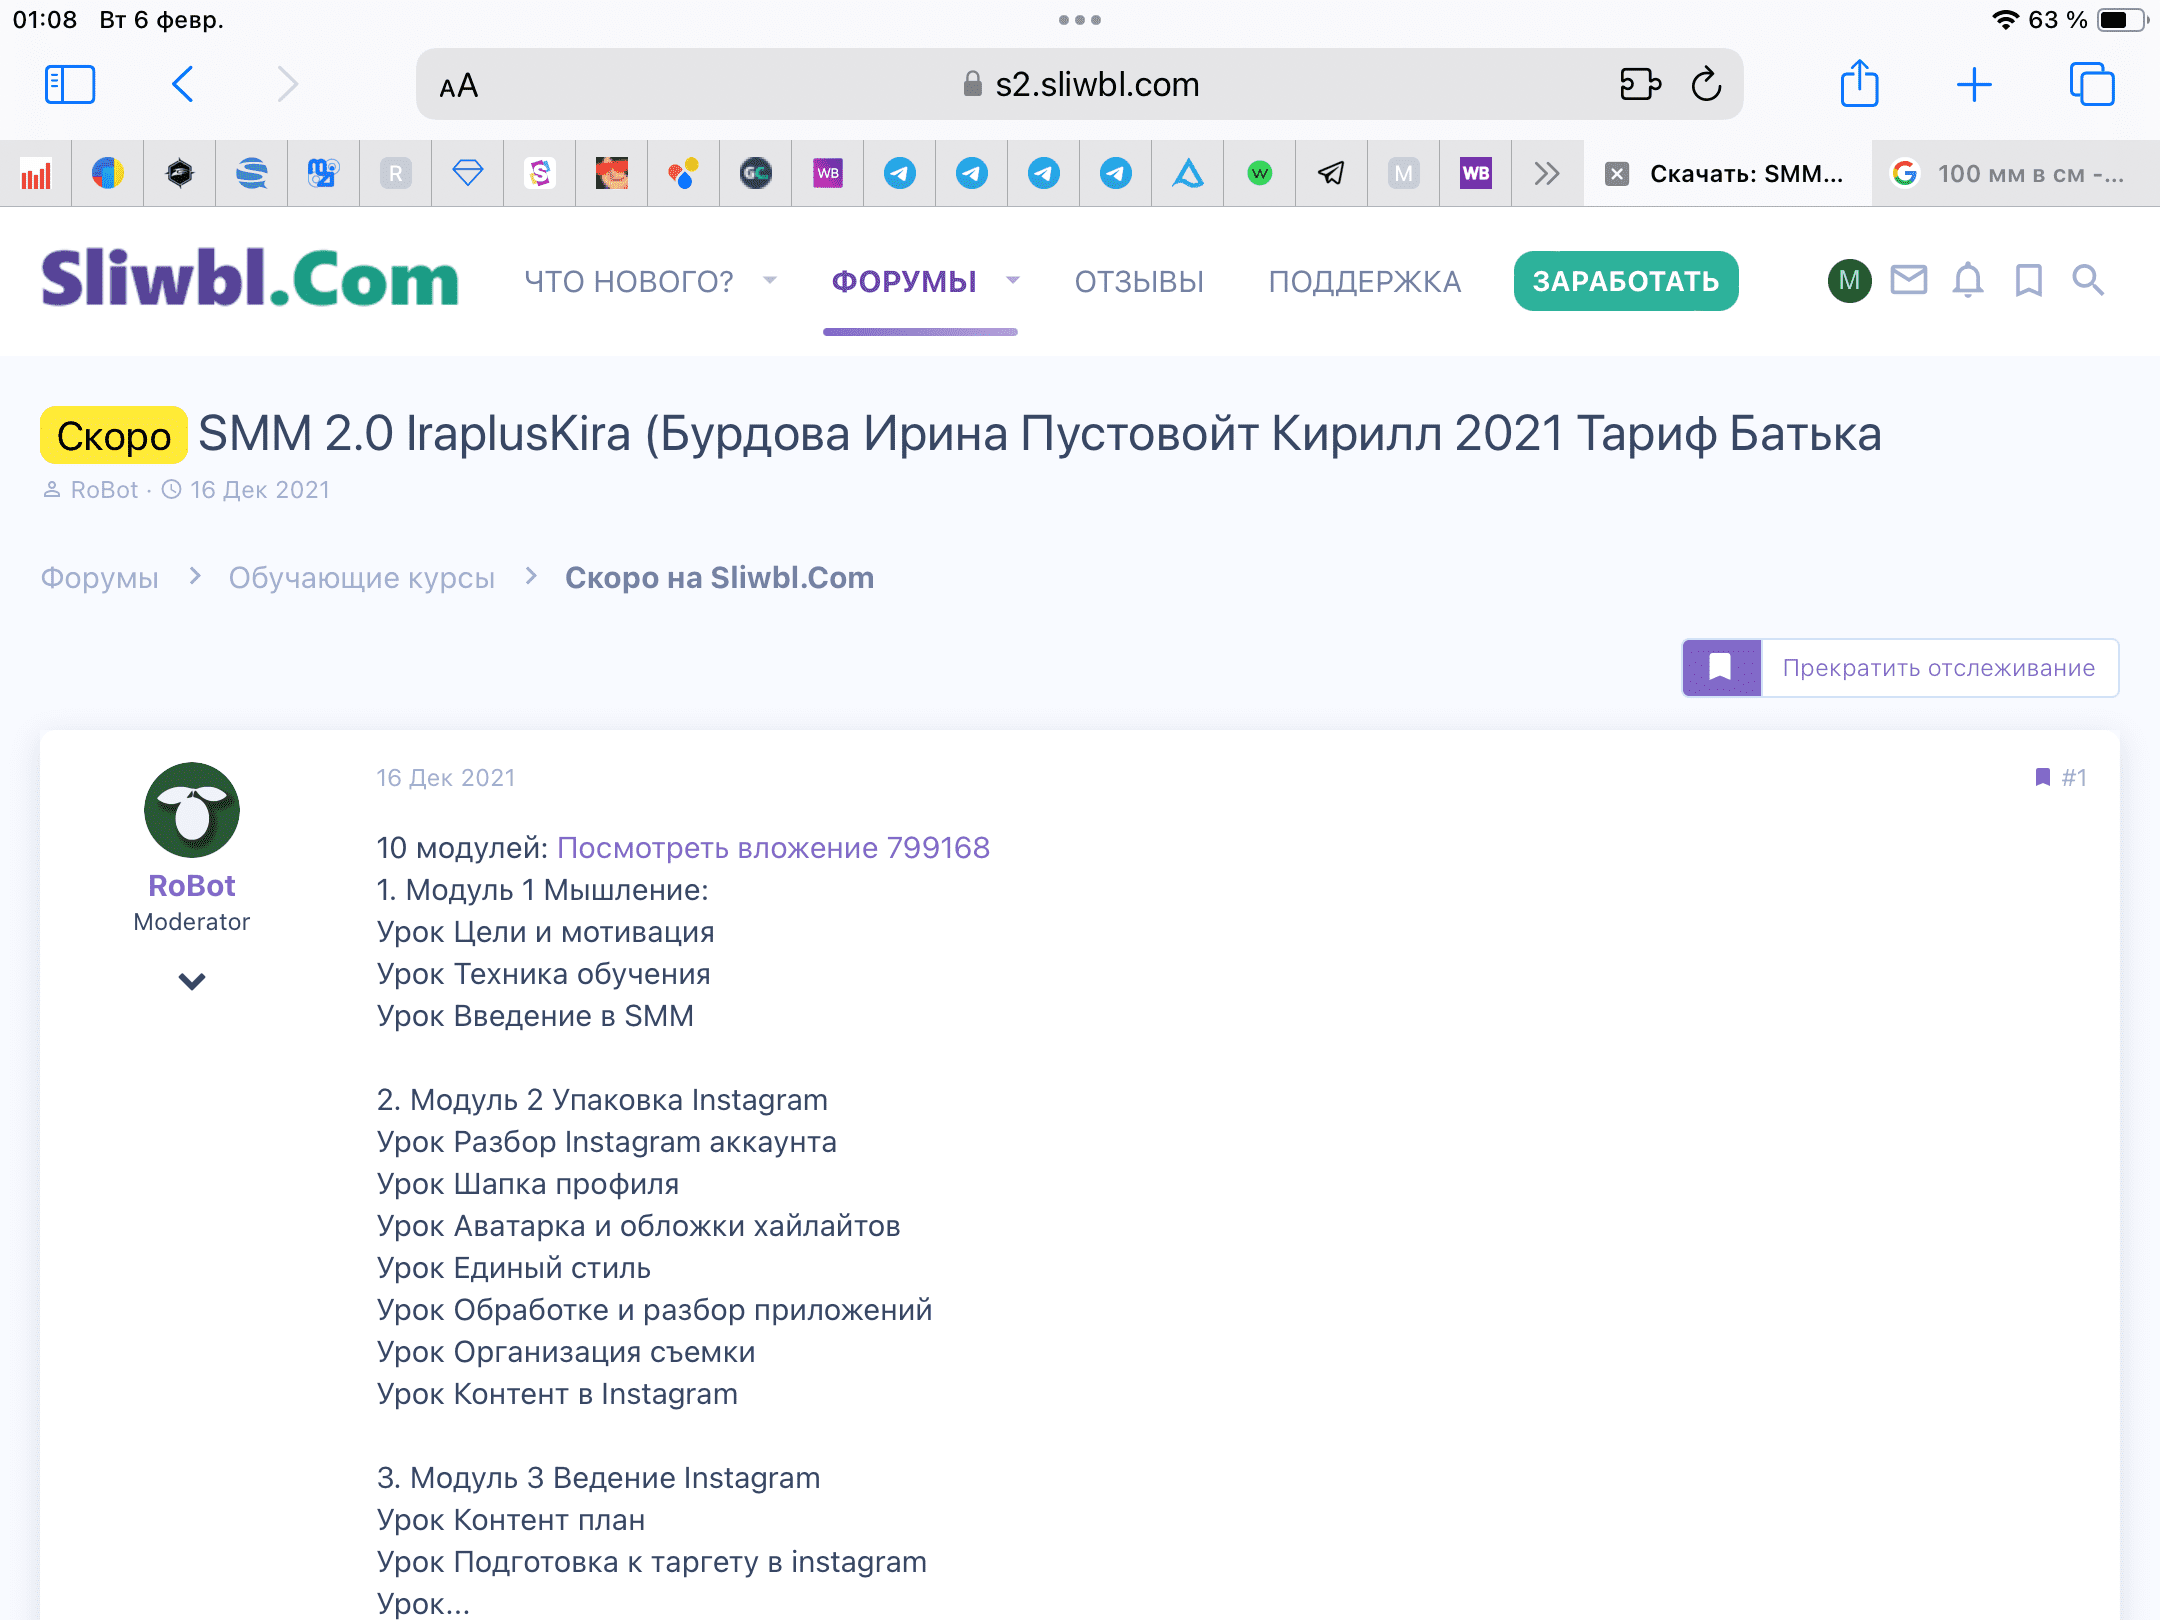Open 'Посмотреть вложение 799168' link
This screenshot has width=2160, height=1620.
click(x=773, y=848)
